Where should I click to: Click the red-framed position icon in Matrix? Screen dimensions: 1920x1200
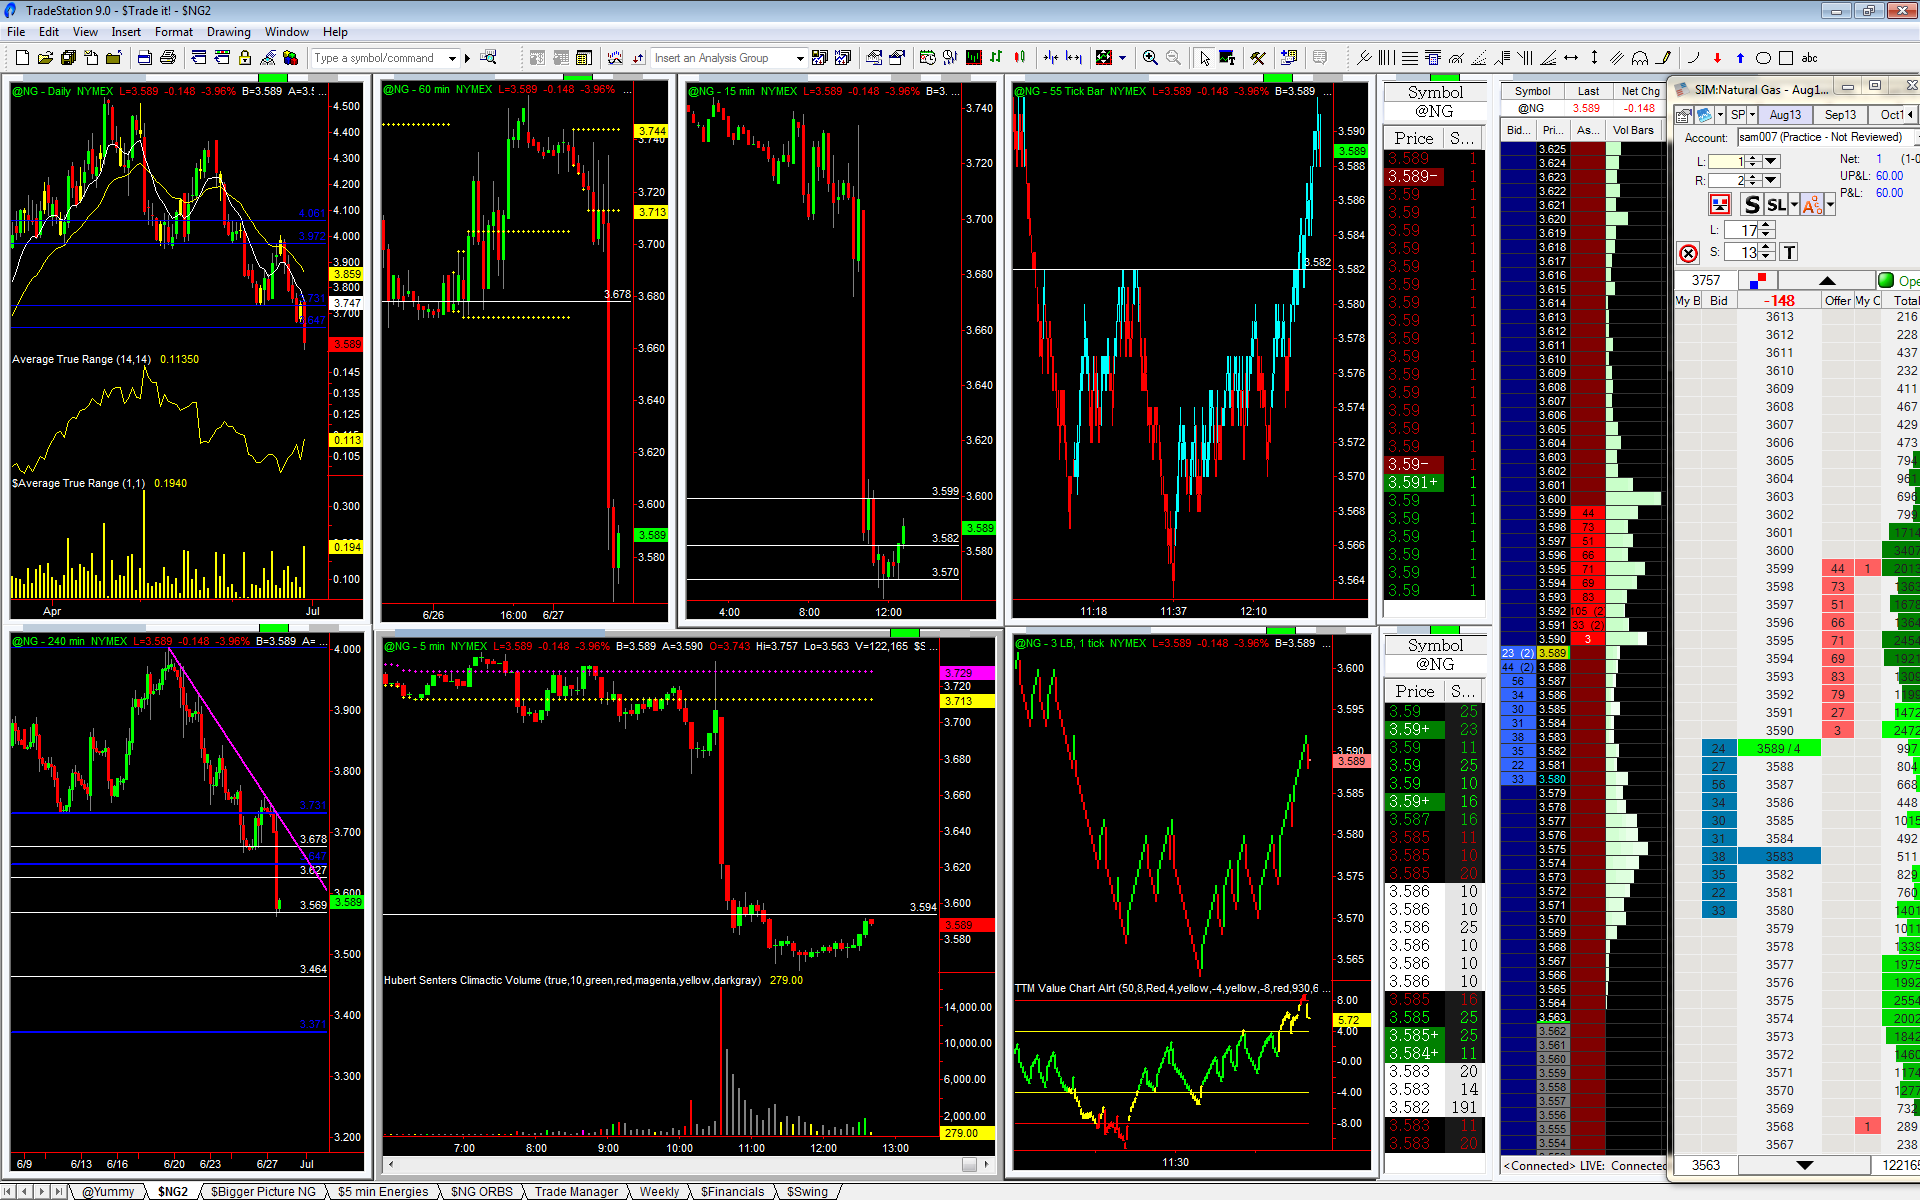click(1720, 205)
